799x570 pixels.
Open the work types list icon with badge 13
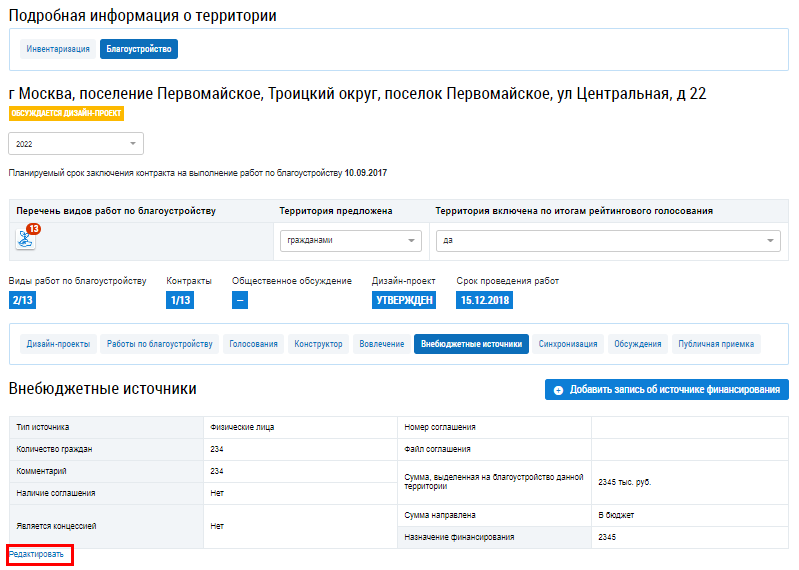point(25,240)
